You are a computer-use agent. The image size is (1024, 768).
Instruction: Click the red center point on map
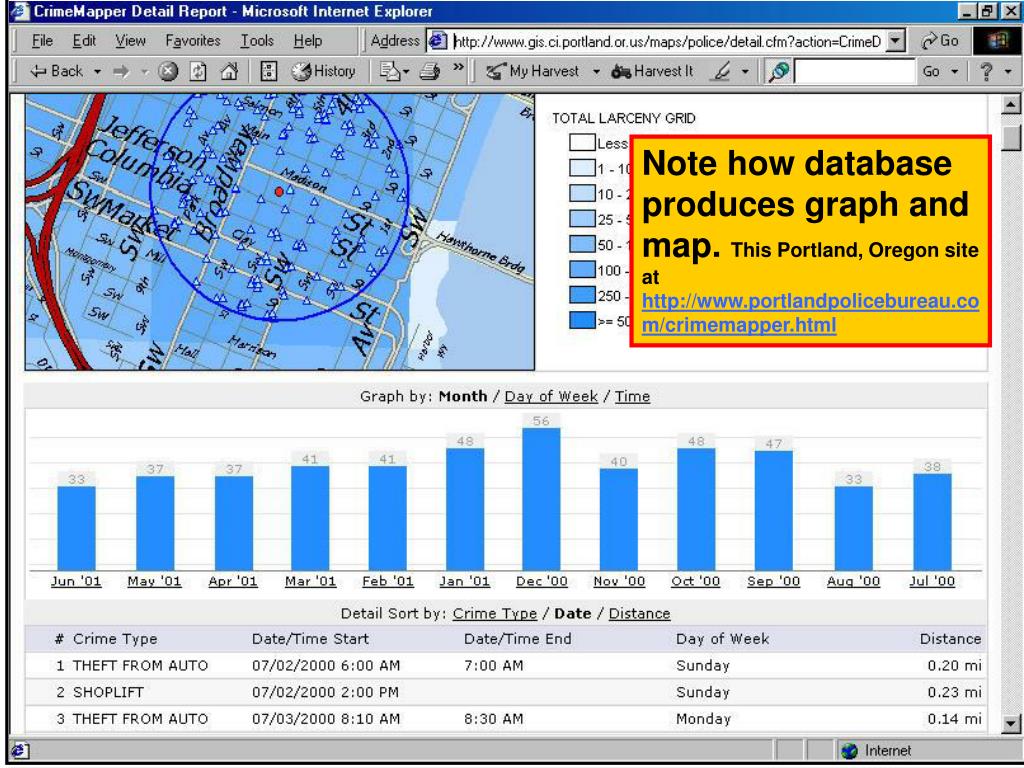(x=279, y=191)
